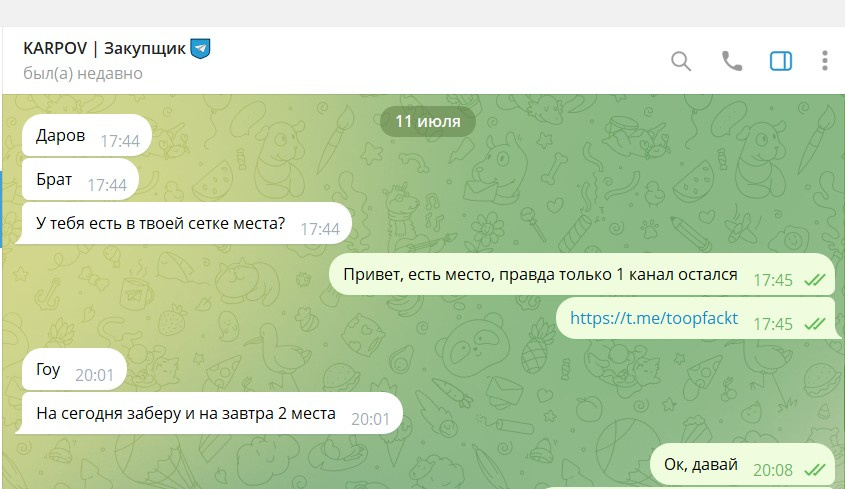Screen dimensions: 845x489
Task: Open the three-dot more options menu
Action: click(825, 61)
